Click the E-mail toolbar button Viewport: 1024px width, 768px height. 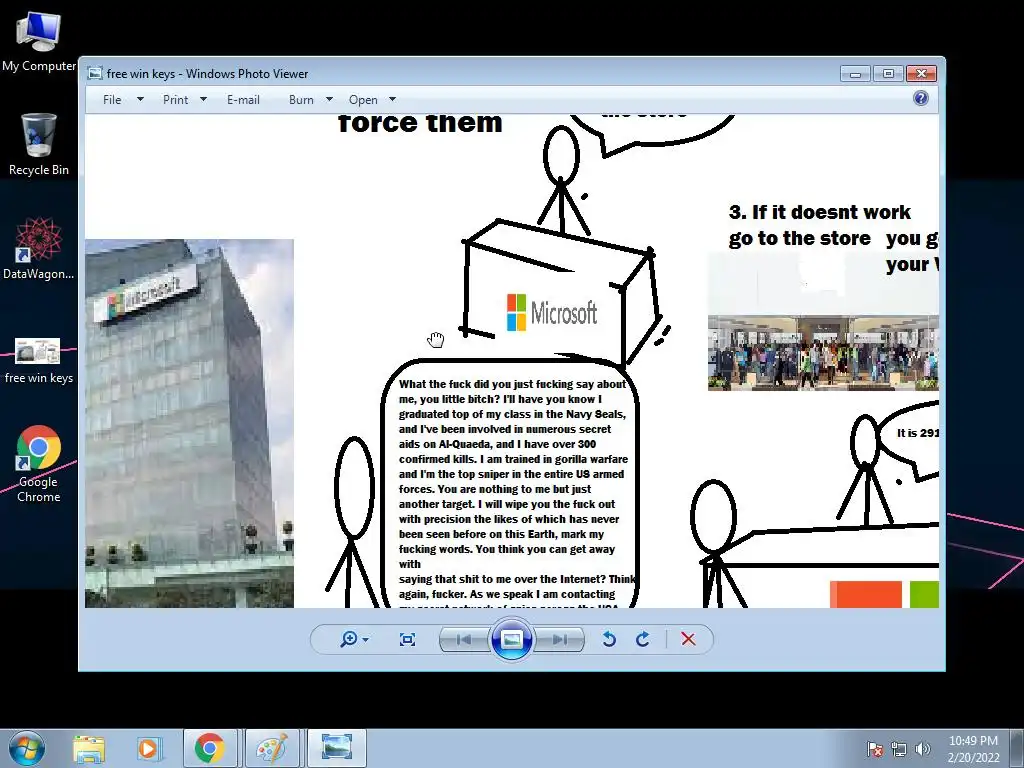pyautogui.click(x=244, y=100)
